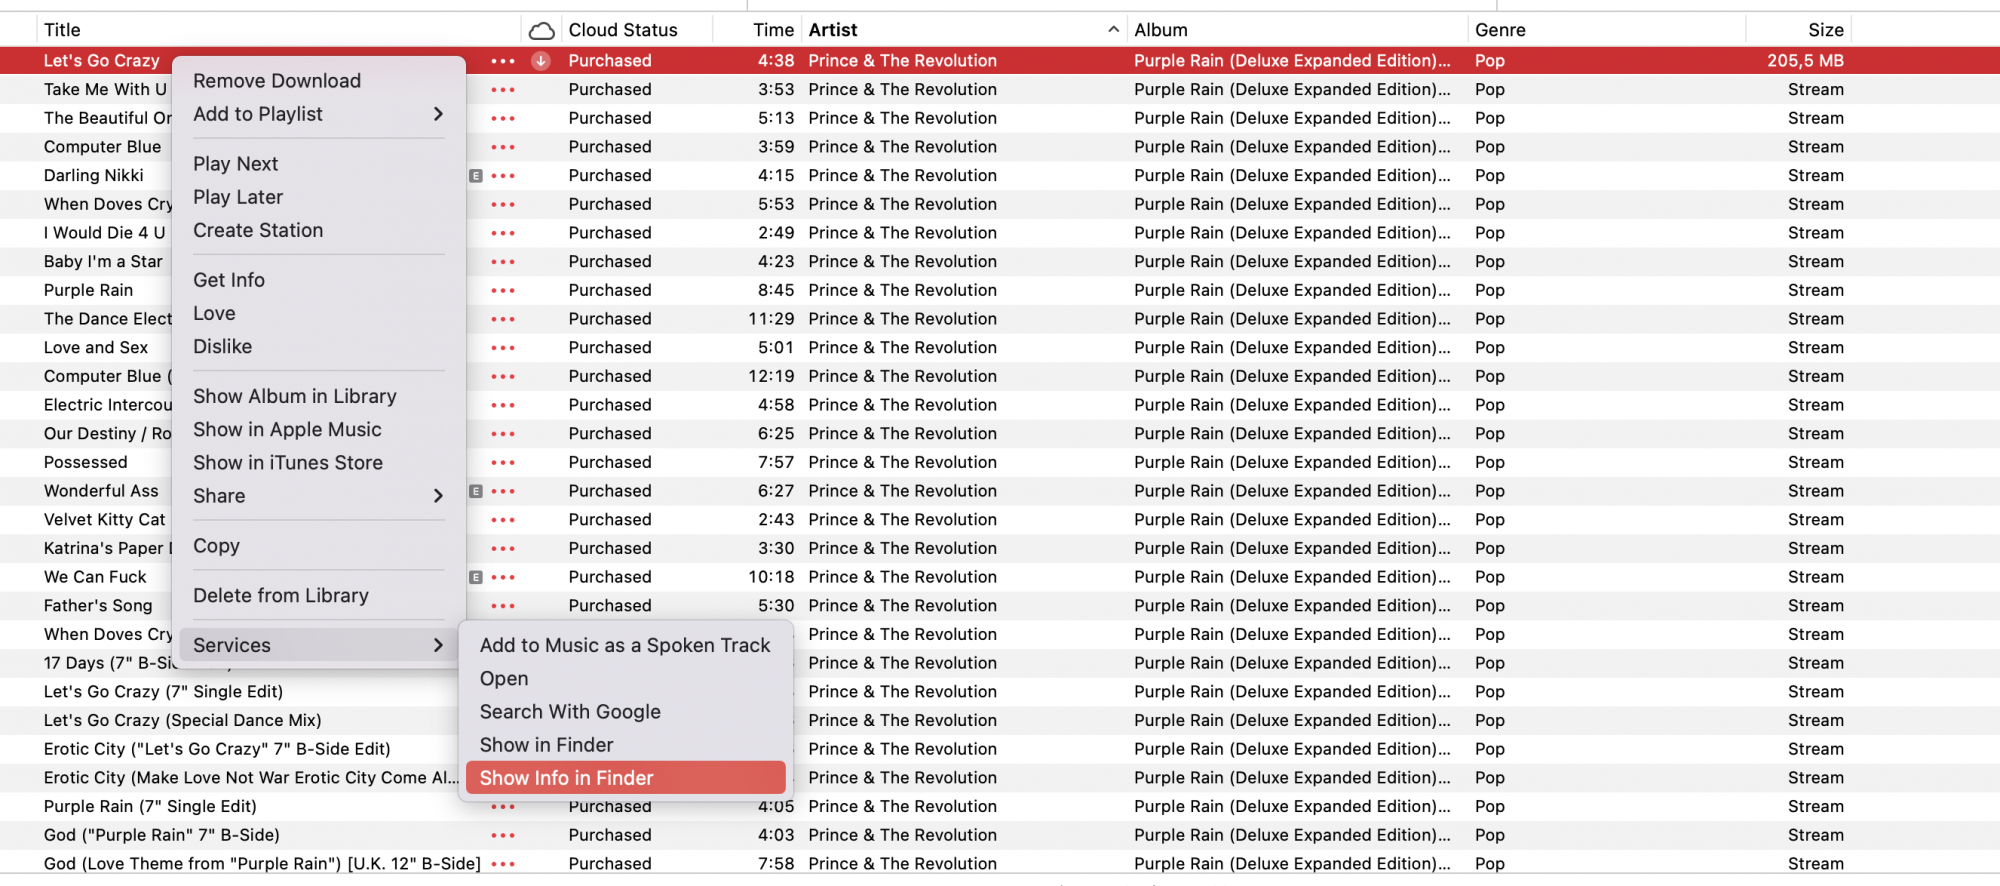Open more options dots for We Can Fuck

tap(503, 577)
